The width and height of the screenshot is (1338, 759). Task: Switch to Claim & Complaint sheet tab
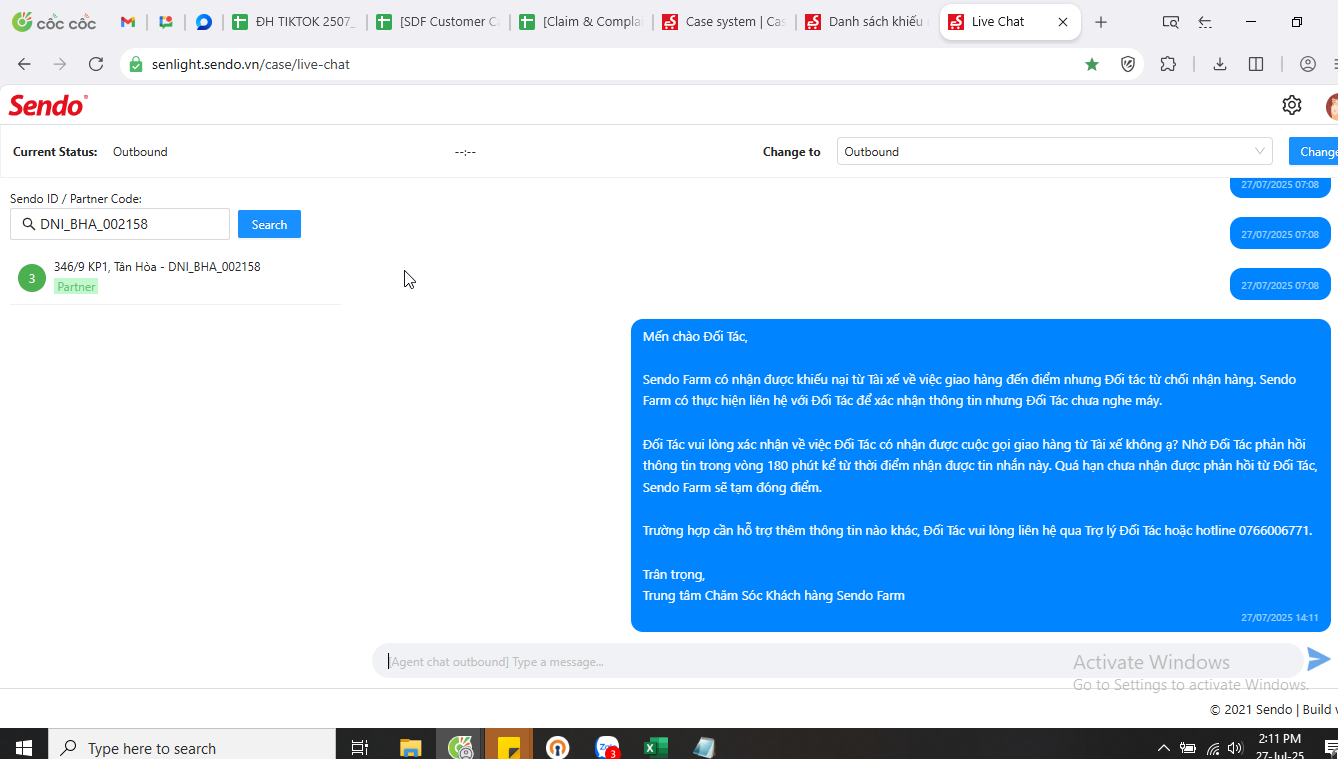coord(580,22)
